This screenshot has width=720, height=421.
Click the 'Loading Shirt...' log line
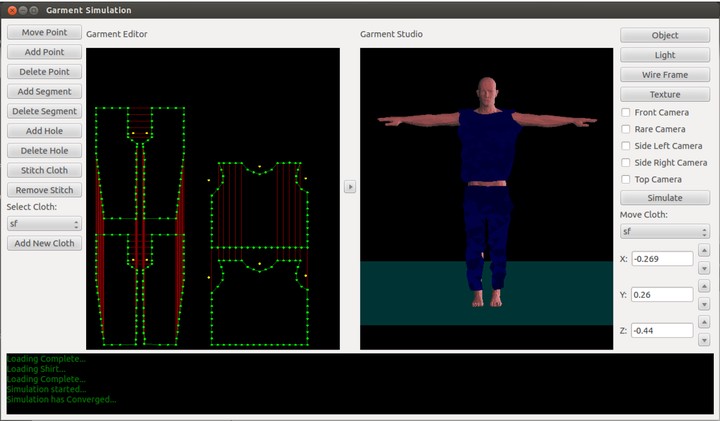(x=36, y=369)
